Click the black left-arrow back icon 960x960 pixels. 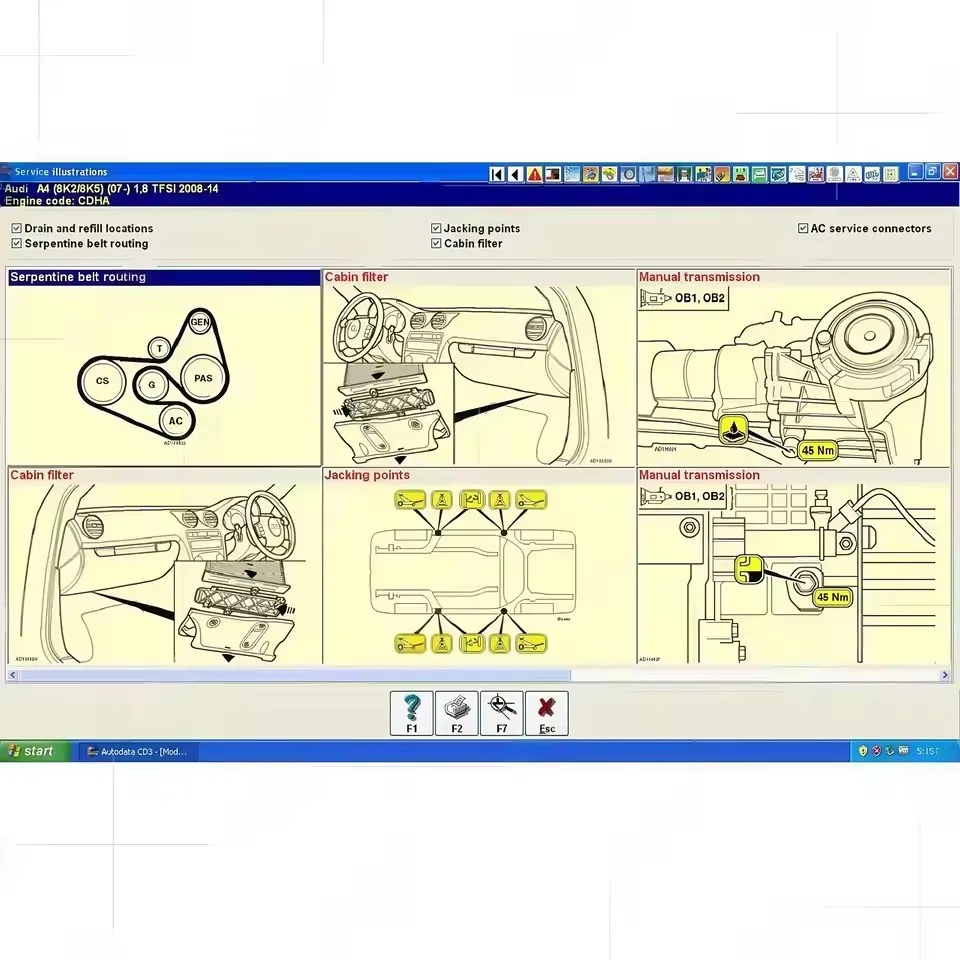click(x=516, y=174)
